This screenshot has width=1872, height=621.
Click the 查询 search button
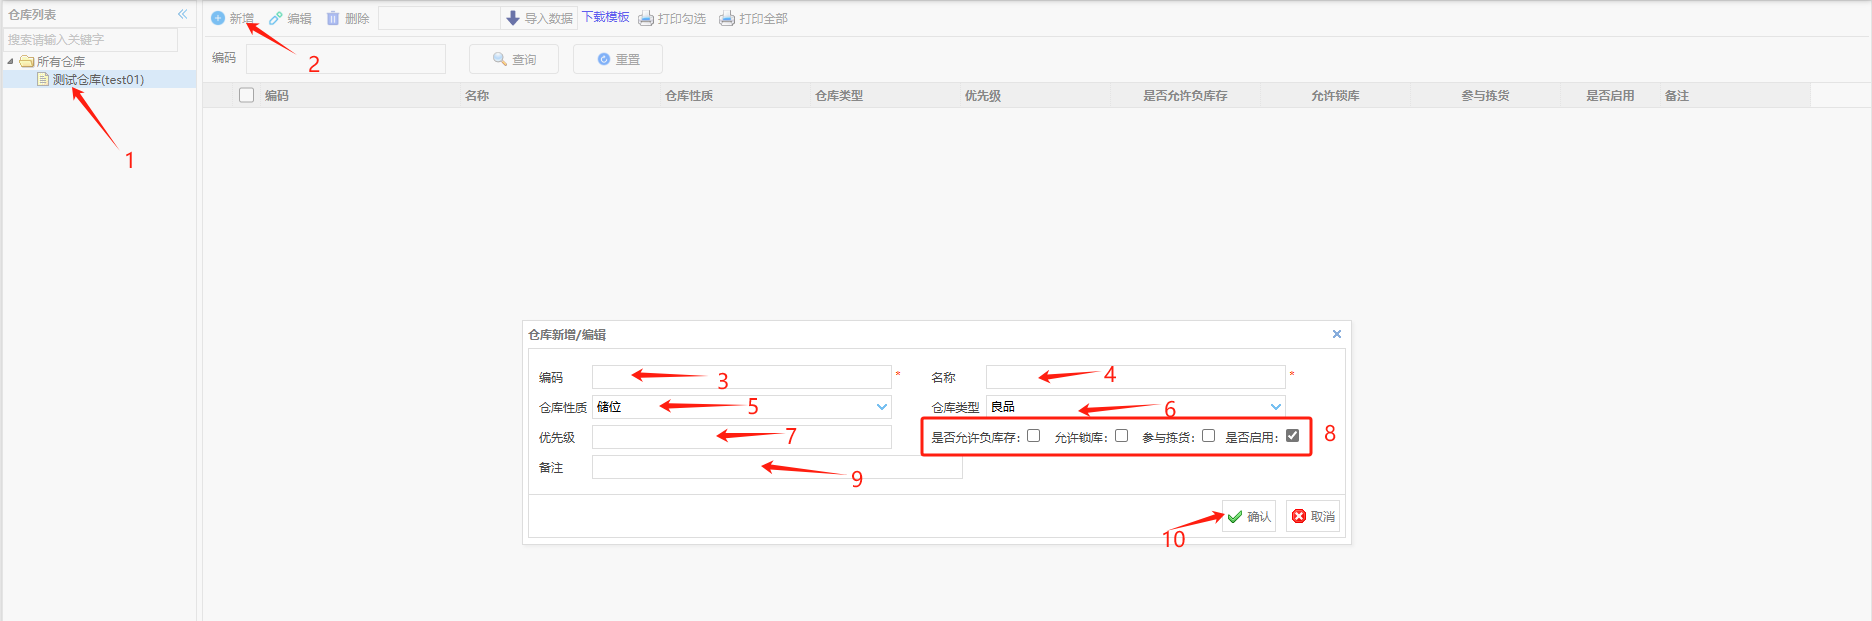click(513, 59)
